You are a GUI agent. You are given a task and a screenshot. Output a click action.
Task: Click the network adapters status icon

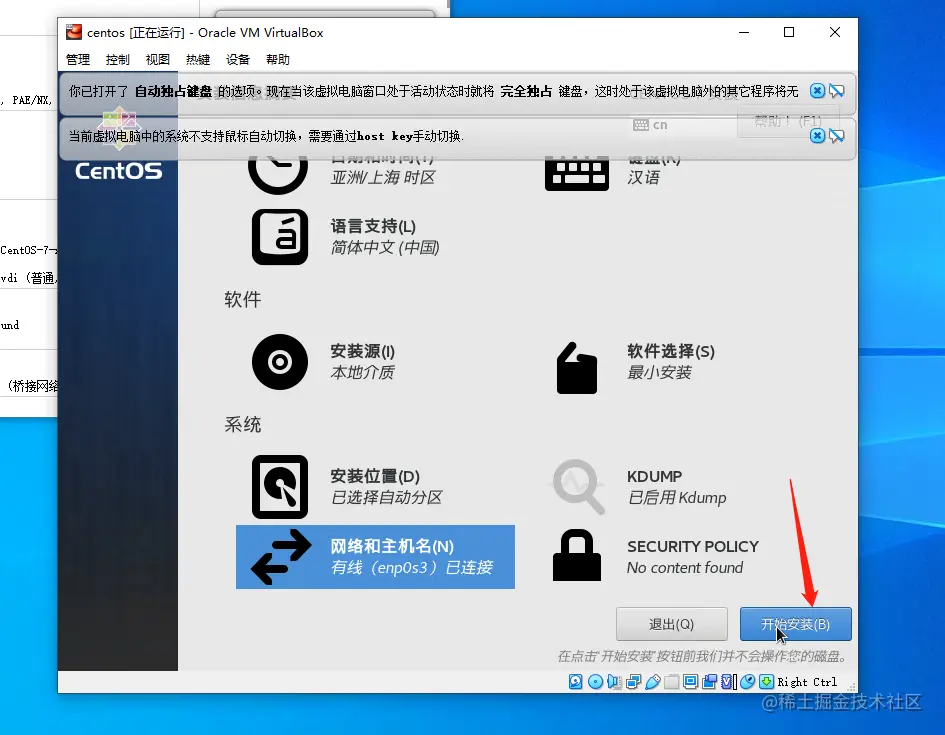pyautogui.click(x=633, y=682)
